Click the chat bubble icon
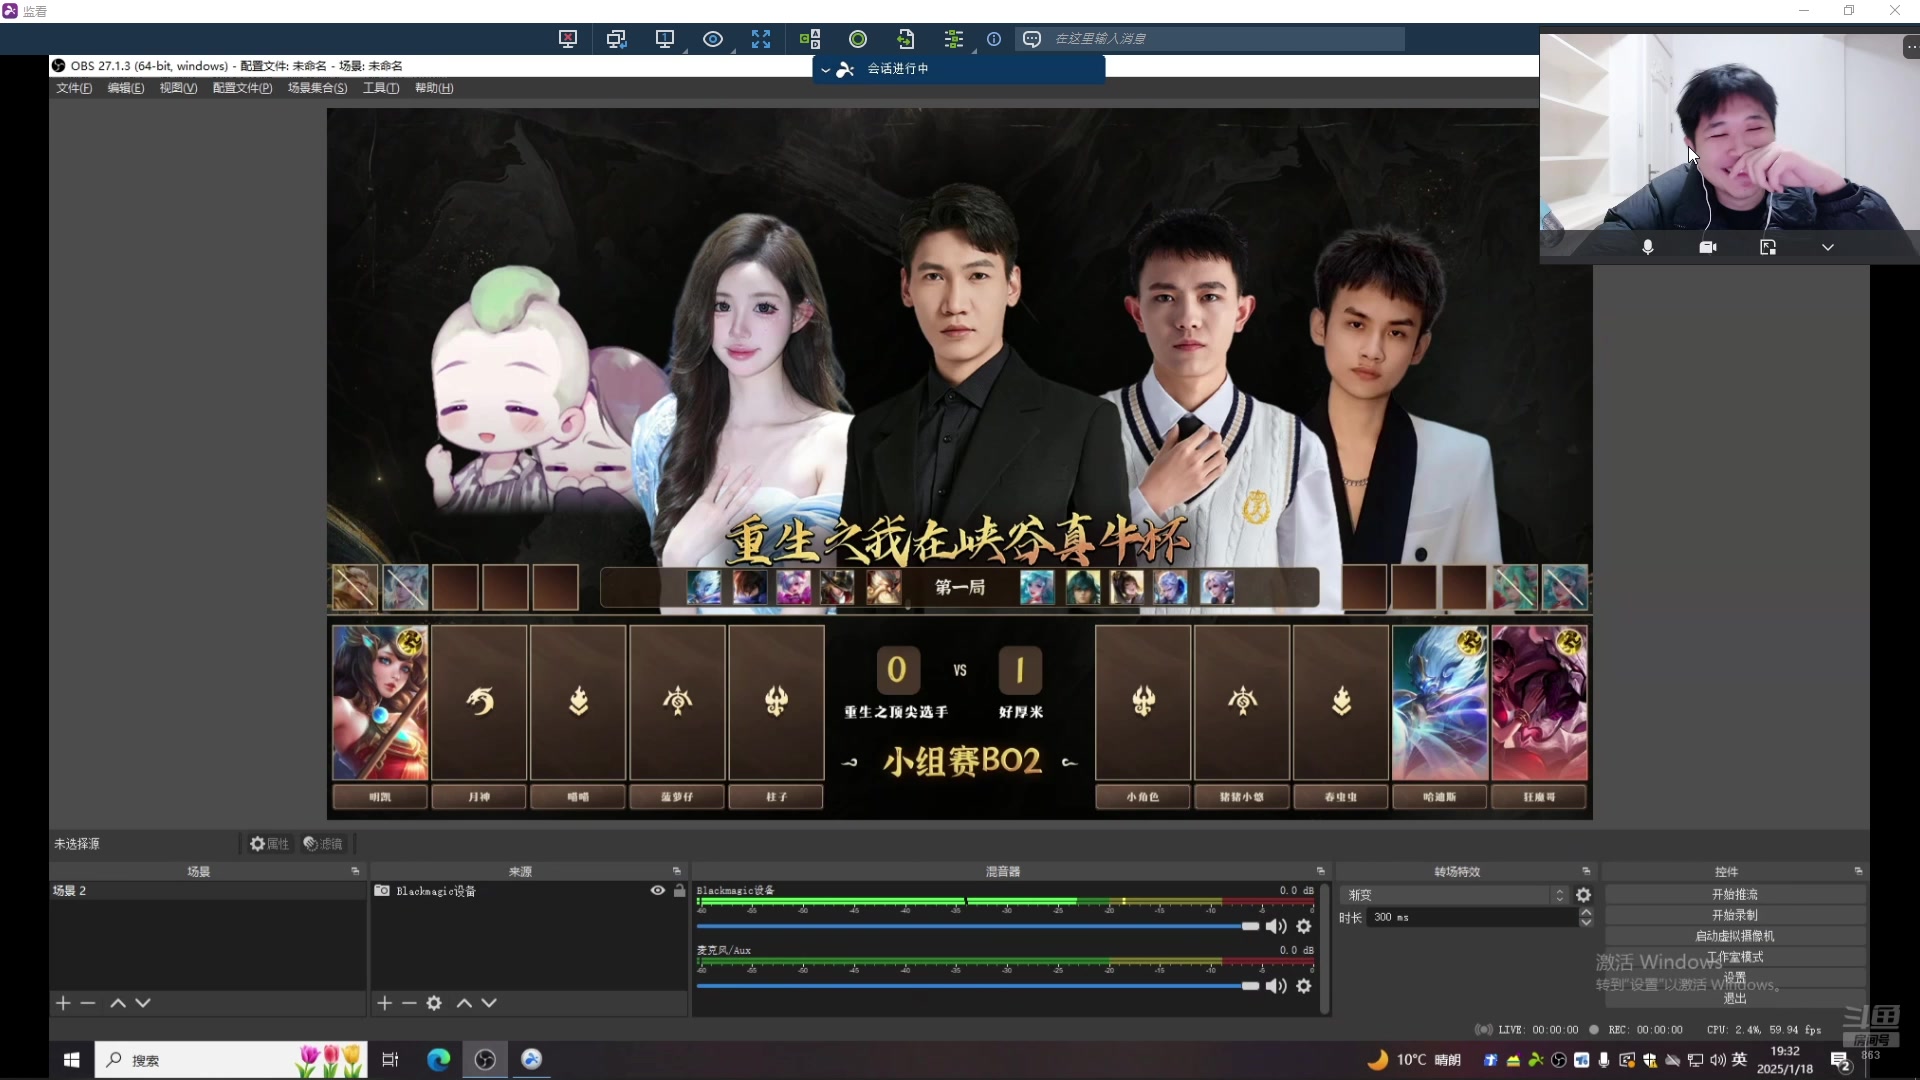1920x1080 pixels. pyautogui.click(x=1032, y=39)
